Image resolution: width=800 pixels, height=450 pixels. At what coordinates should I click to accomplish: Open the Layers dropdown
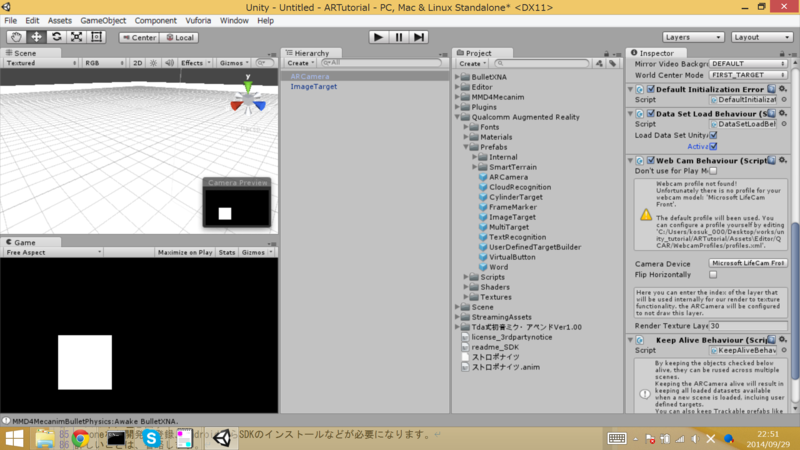pyautogui.click(x=693, y=37)
